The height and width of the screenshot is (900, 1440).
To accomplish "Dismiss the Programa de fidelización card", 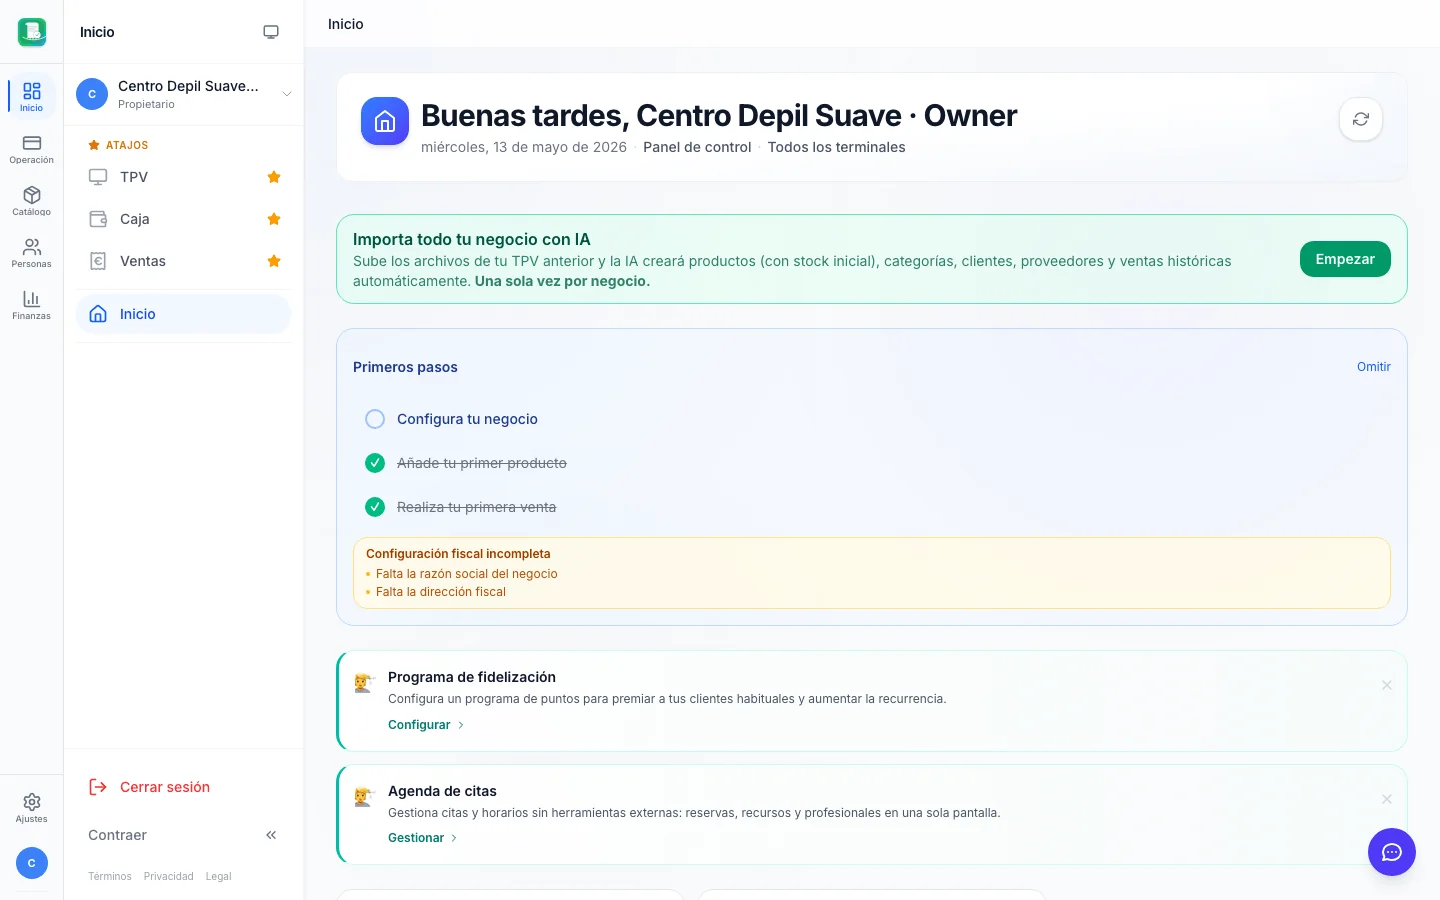I will [x=1387, y=685].
